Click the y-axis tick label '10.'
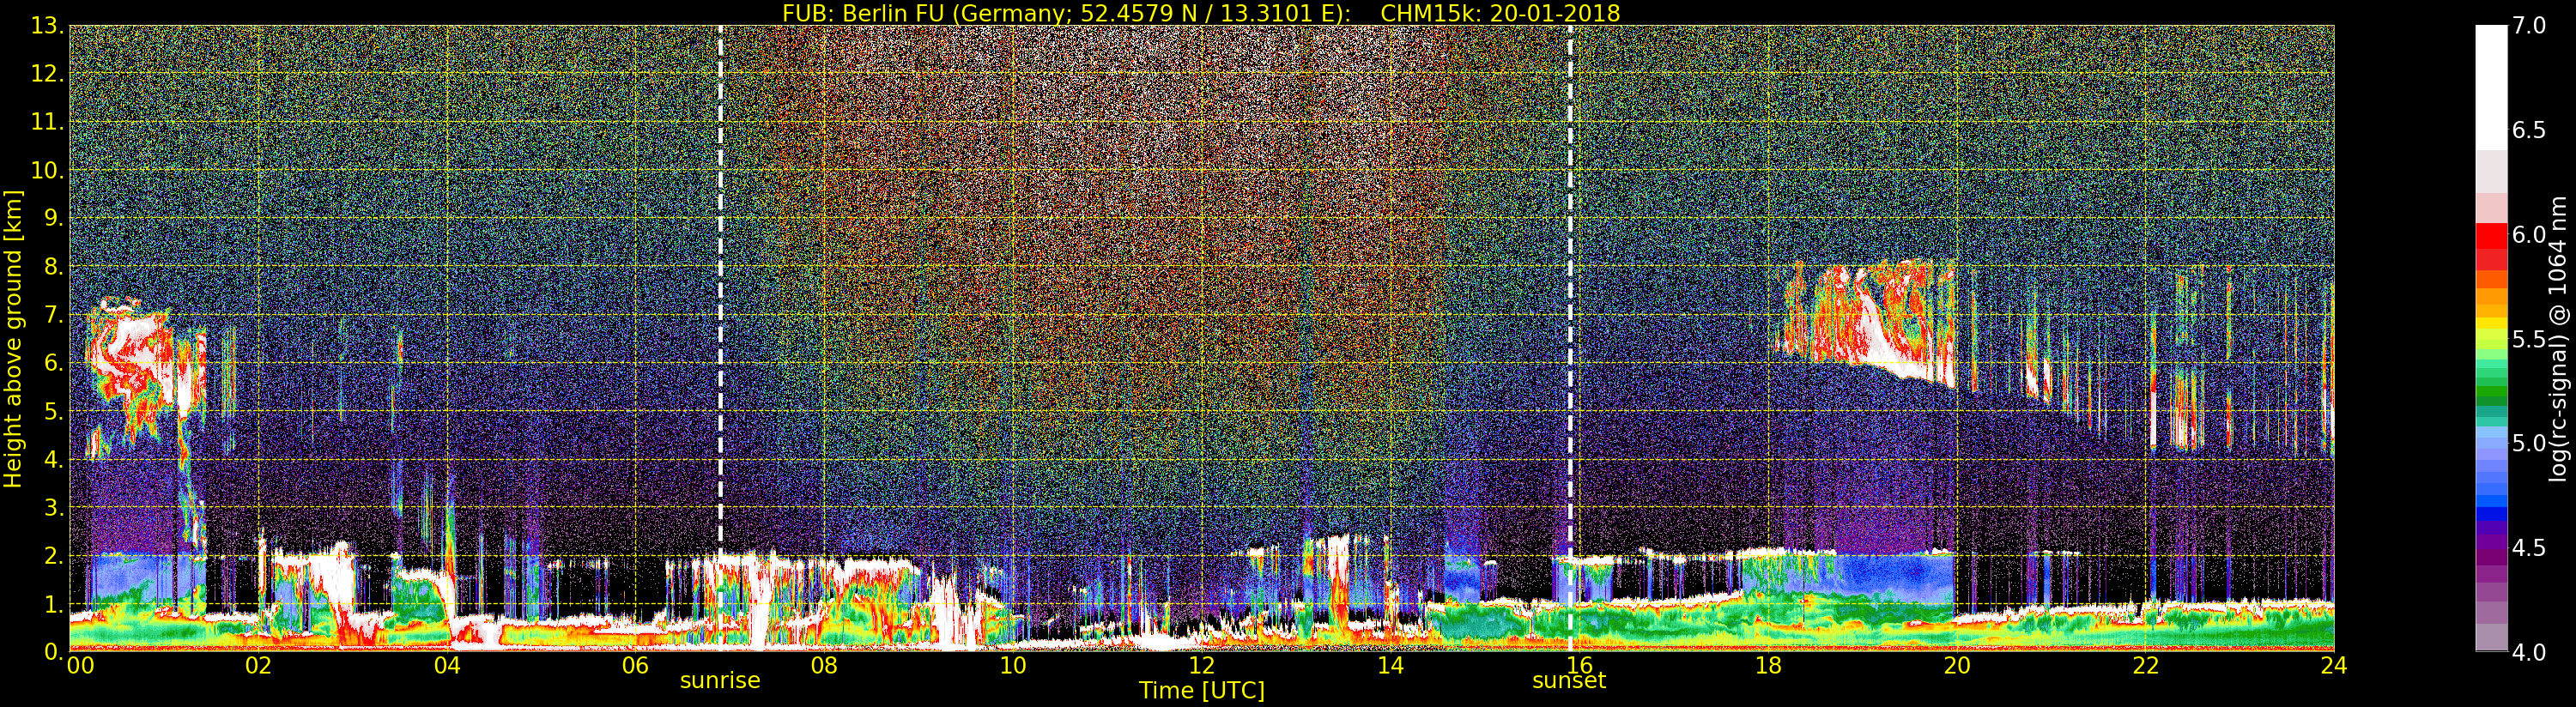The height and width of the screenshot is (707, 2576). [47, 170]
